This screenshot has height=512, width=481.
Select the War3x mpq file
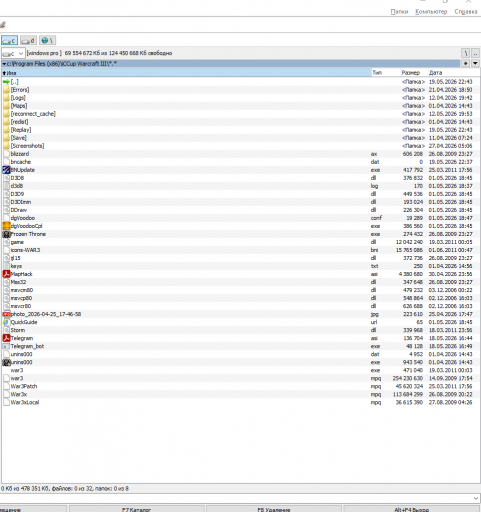coord(240,394)
